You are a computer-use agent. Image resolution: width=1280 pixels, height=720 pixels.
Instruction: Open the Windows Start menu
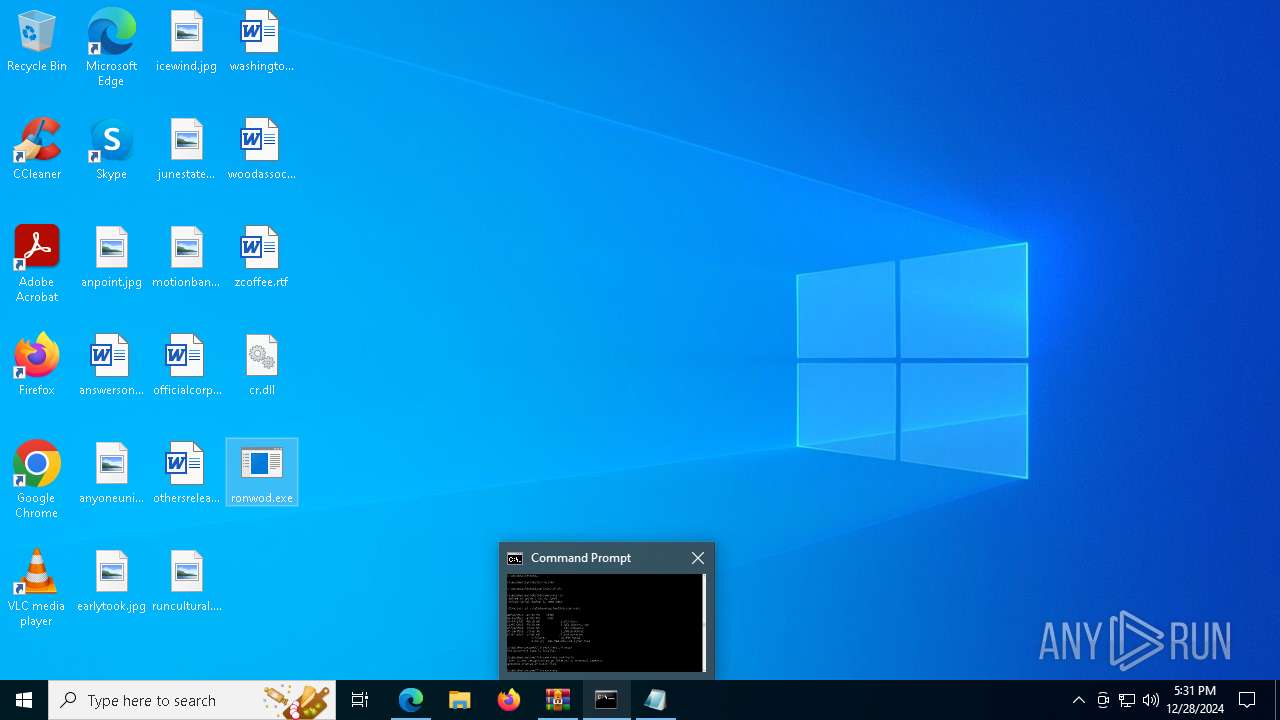click(24, 700)
